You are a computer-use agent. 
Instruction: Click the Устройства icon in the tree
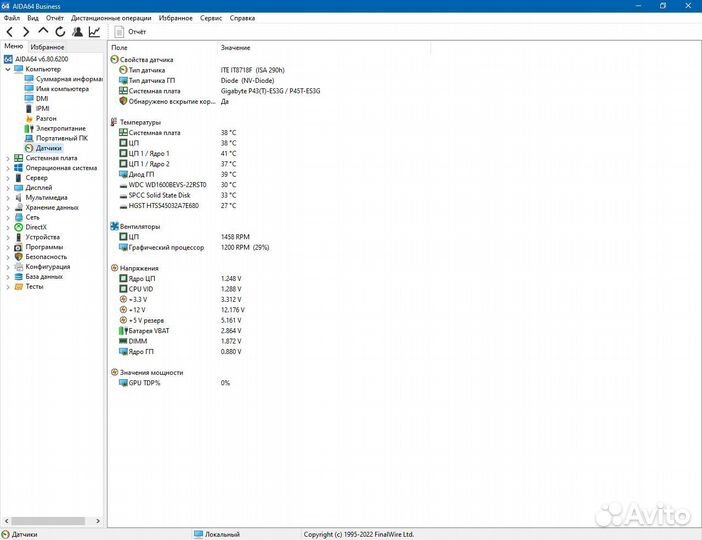point(18,237)
